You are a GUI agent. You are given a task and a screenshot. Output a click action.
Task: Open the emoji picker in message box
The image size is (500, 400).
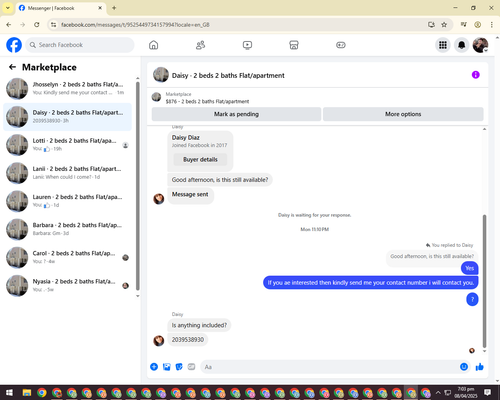[464, 367]
